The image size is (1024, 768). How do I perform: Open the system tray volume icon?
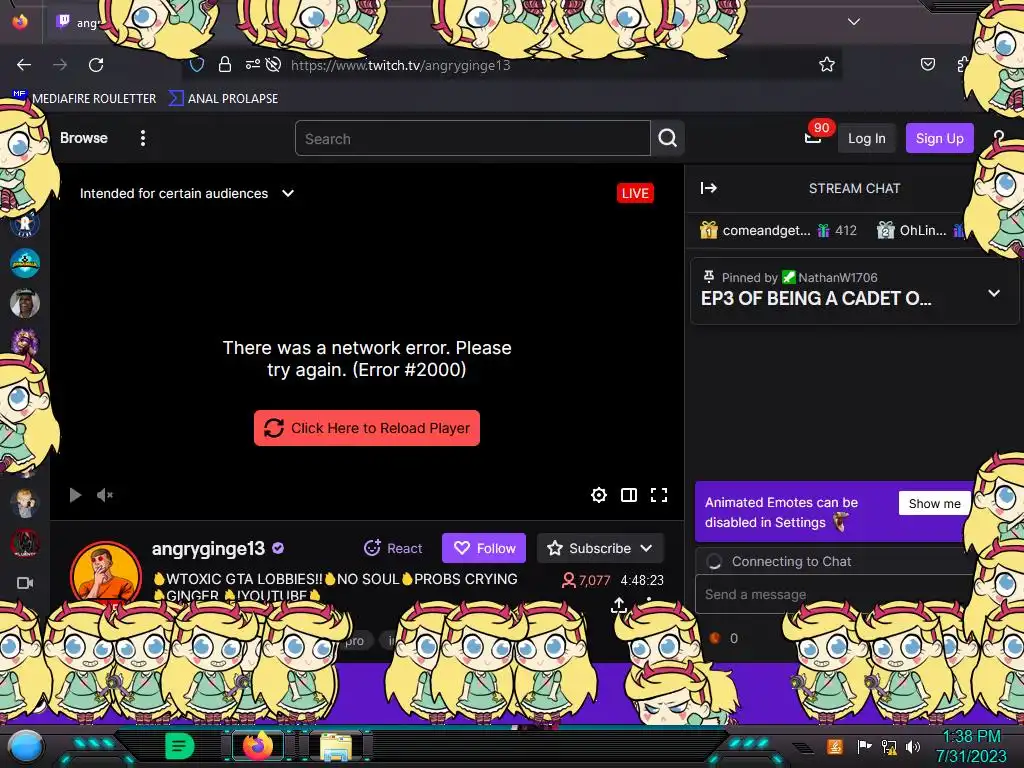coord(913,746)
